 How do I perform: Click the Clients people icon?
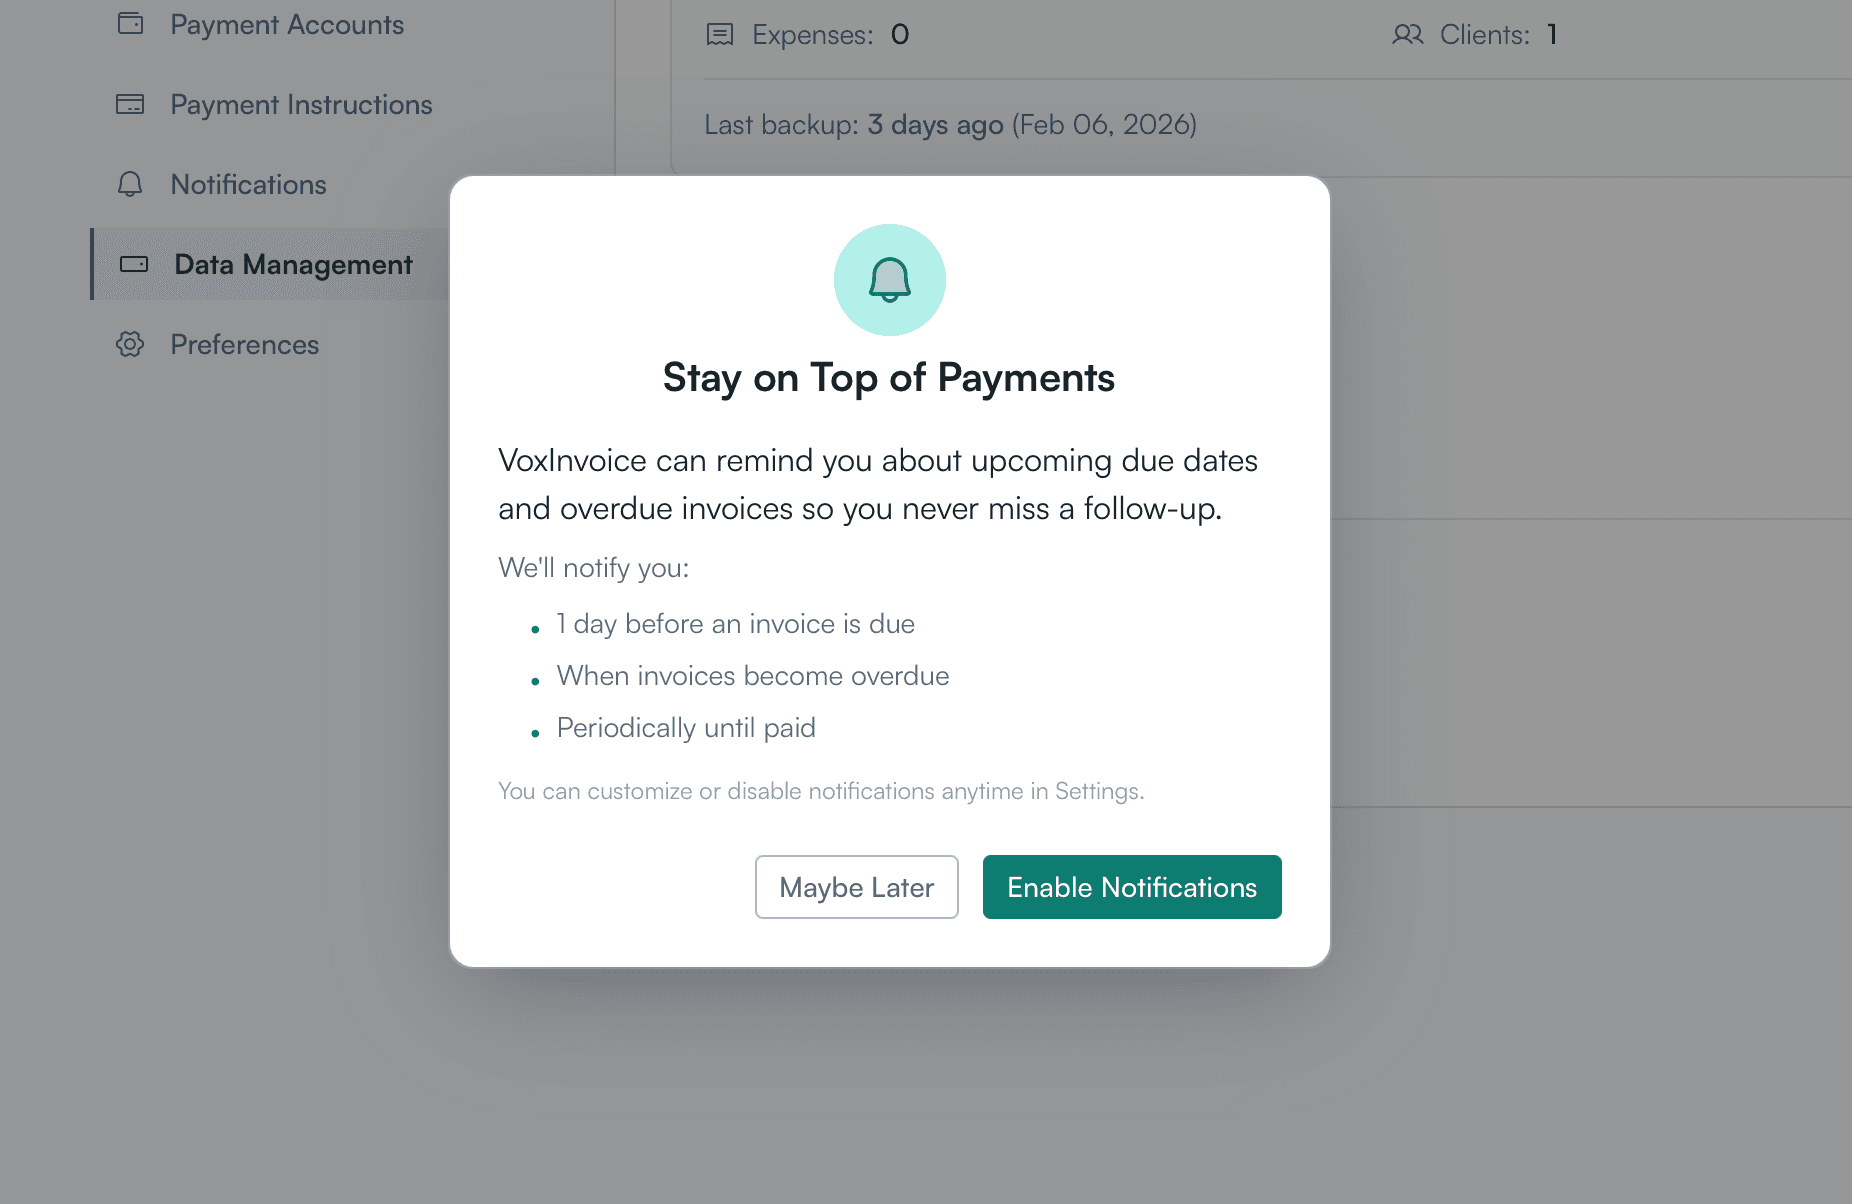tap(1408, 34)
